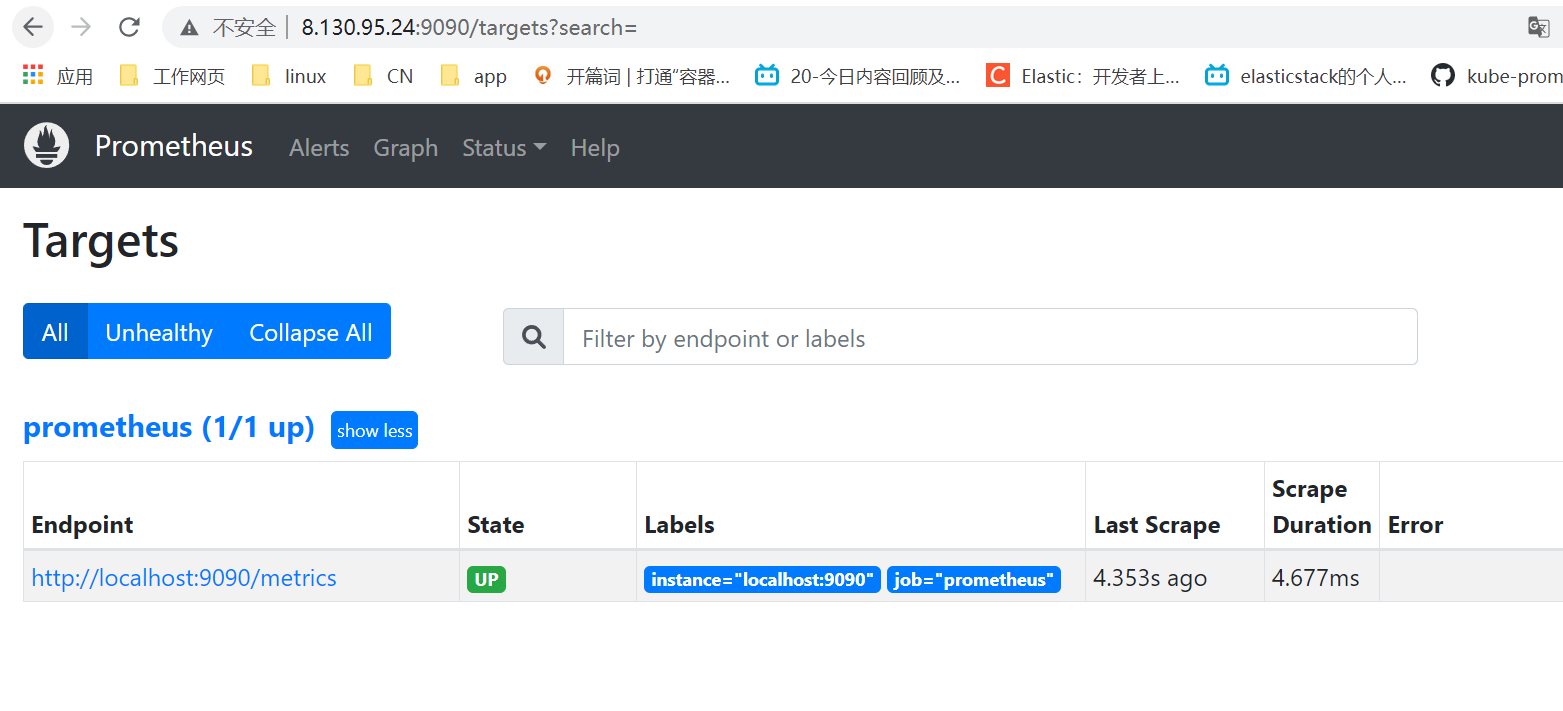Click the address bar URL

[469, 28]
